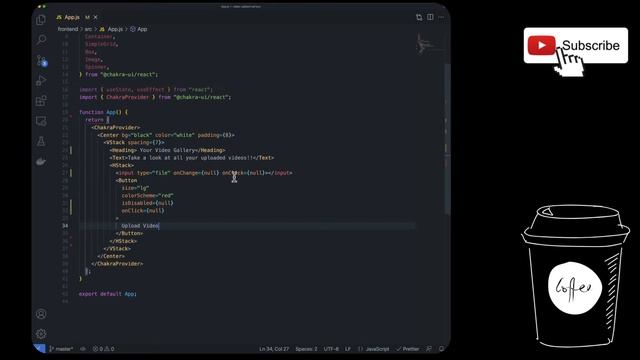Image resolution: width=640 pixels, height=360 pixels.
Task: Click the 'Take a look at all your uploaded videos' line
Action: tap(191, 158)
